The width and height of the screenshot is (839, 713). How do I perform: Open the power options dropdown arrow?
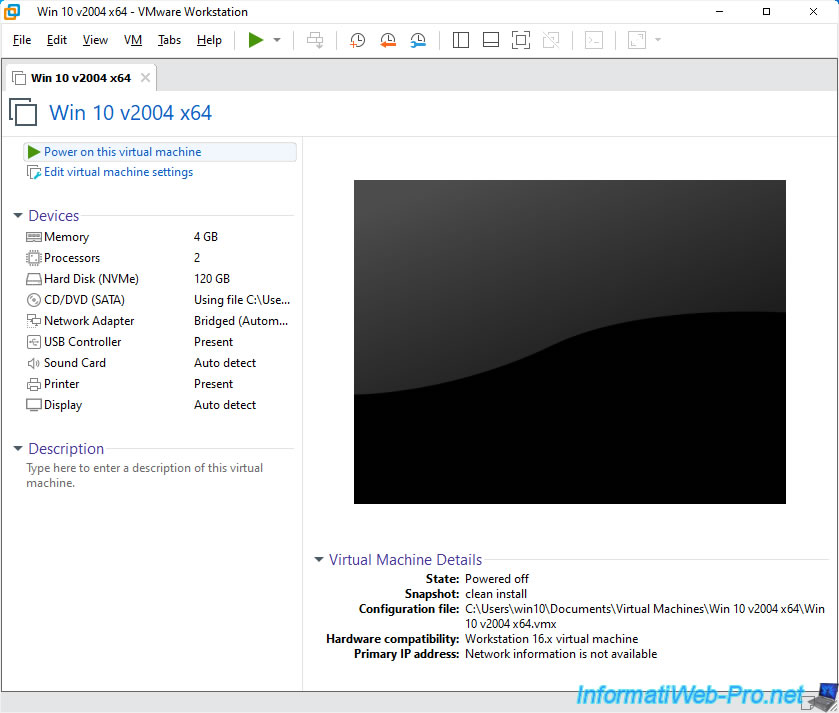coord(277,40)
